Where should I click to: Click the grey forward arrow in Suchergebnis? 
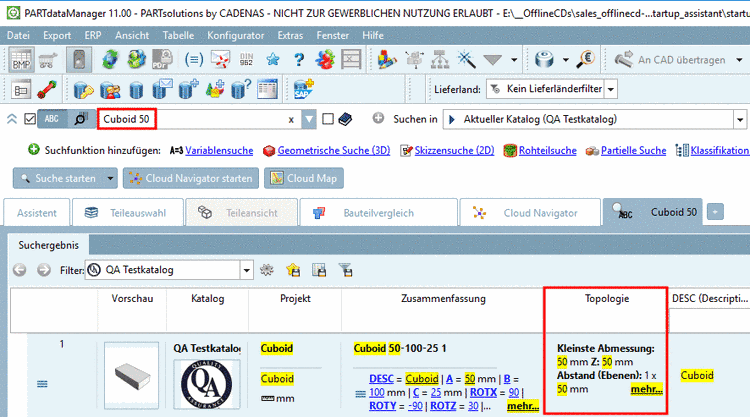pos(44,270)
